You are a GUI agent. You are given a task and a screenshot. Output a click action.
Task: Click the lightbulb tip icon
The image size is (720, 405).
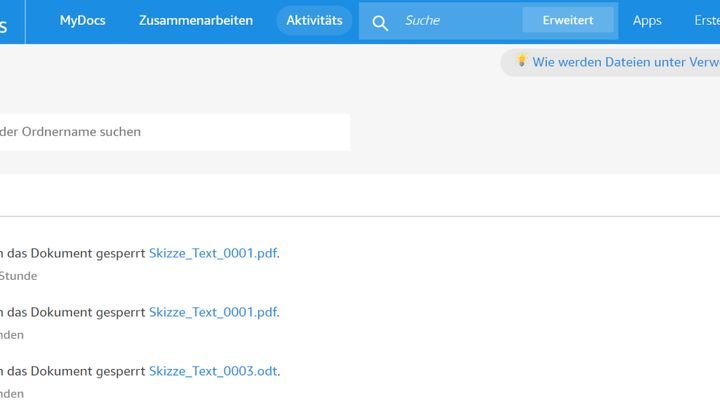521,61
